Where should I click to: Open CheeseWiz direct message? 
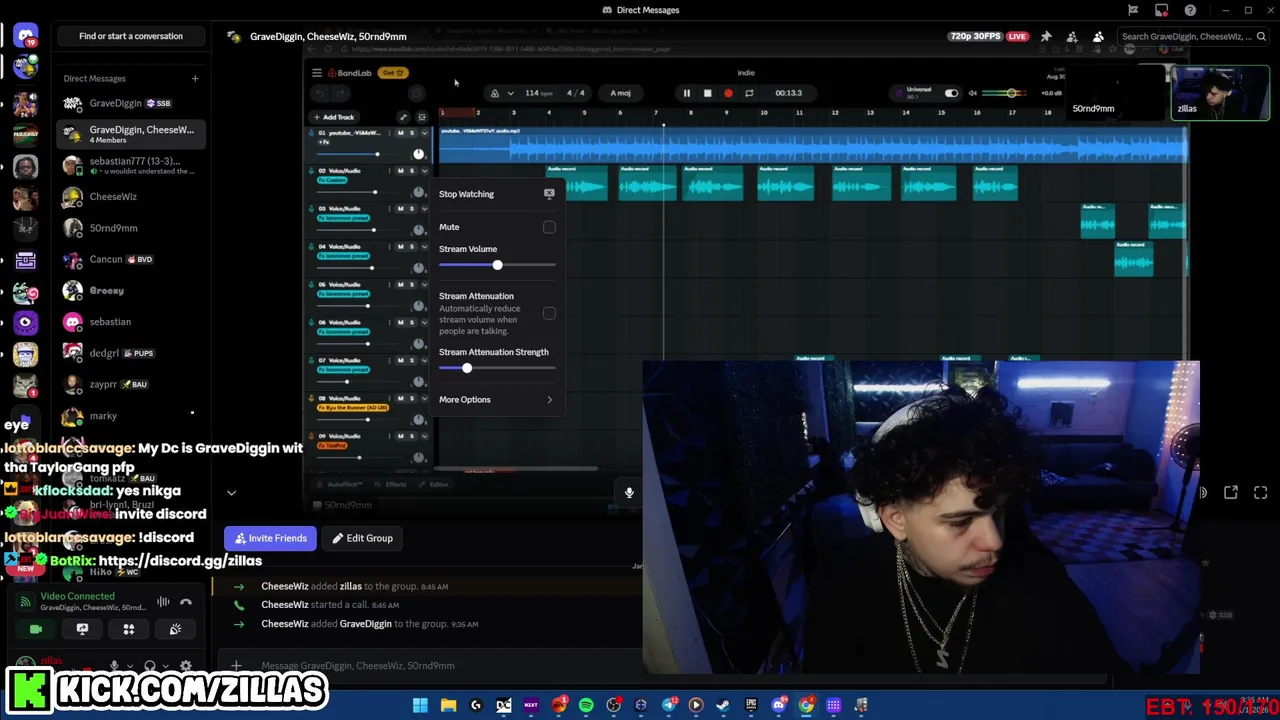tap(130, 197)
